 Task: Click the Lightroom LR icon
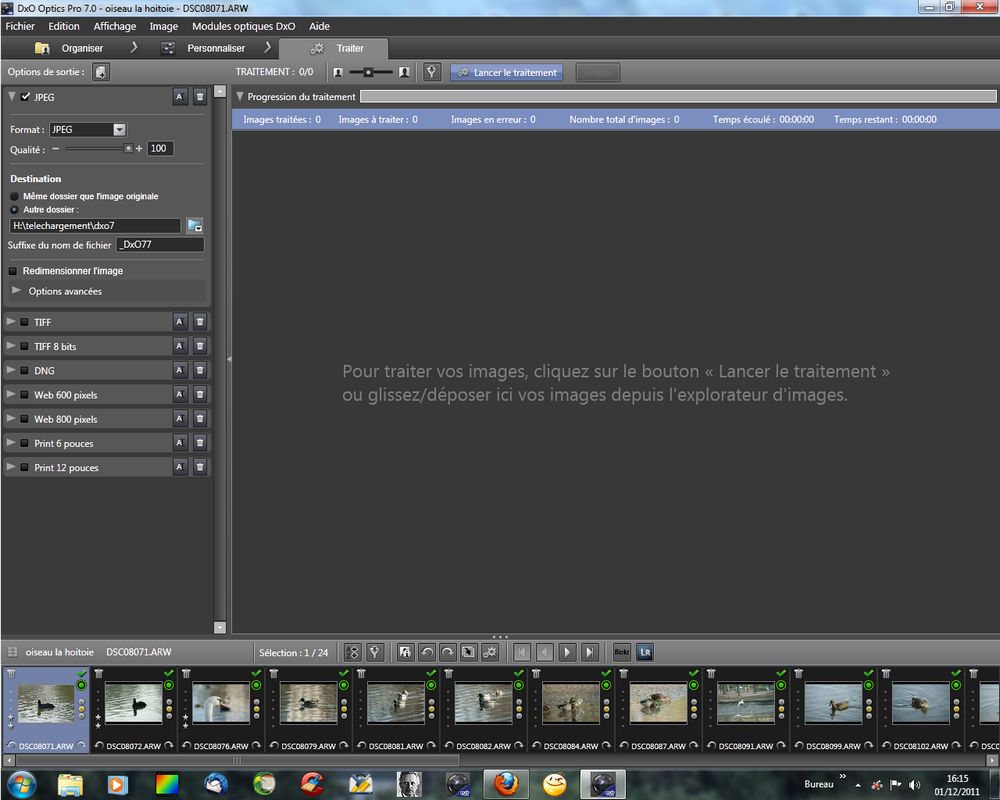tap(644, 652)
